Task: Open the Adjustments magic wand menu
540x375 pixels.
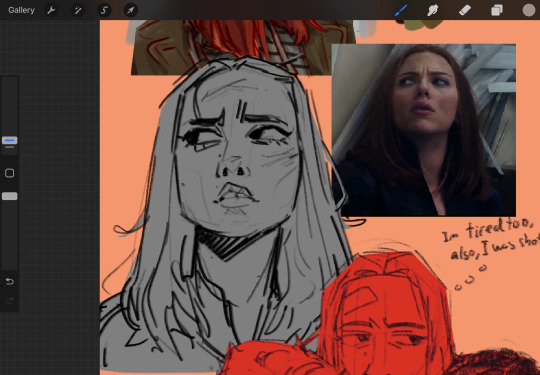Action: [x=77, y=10]
